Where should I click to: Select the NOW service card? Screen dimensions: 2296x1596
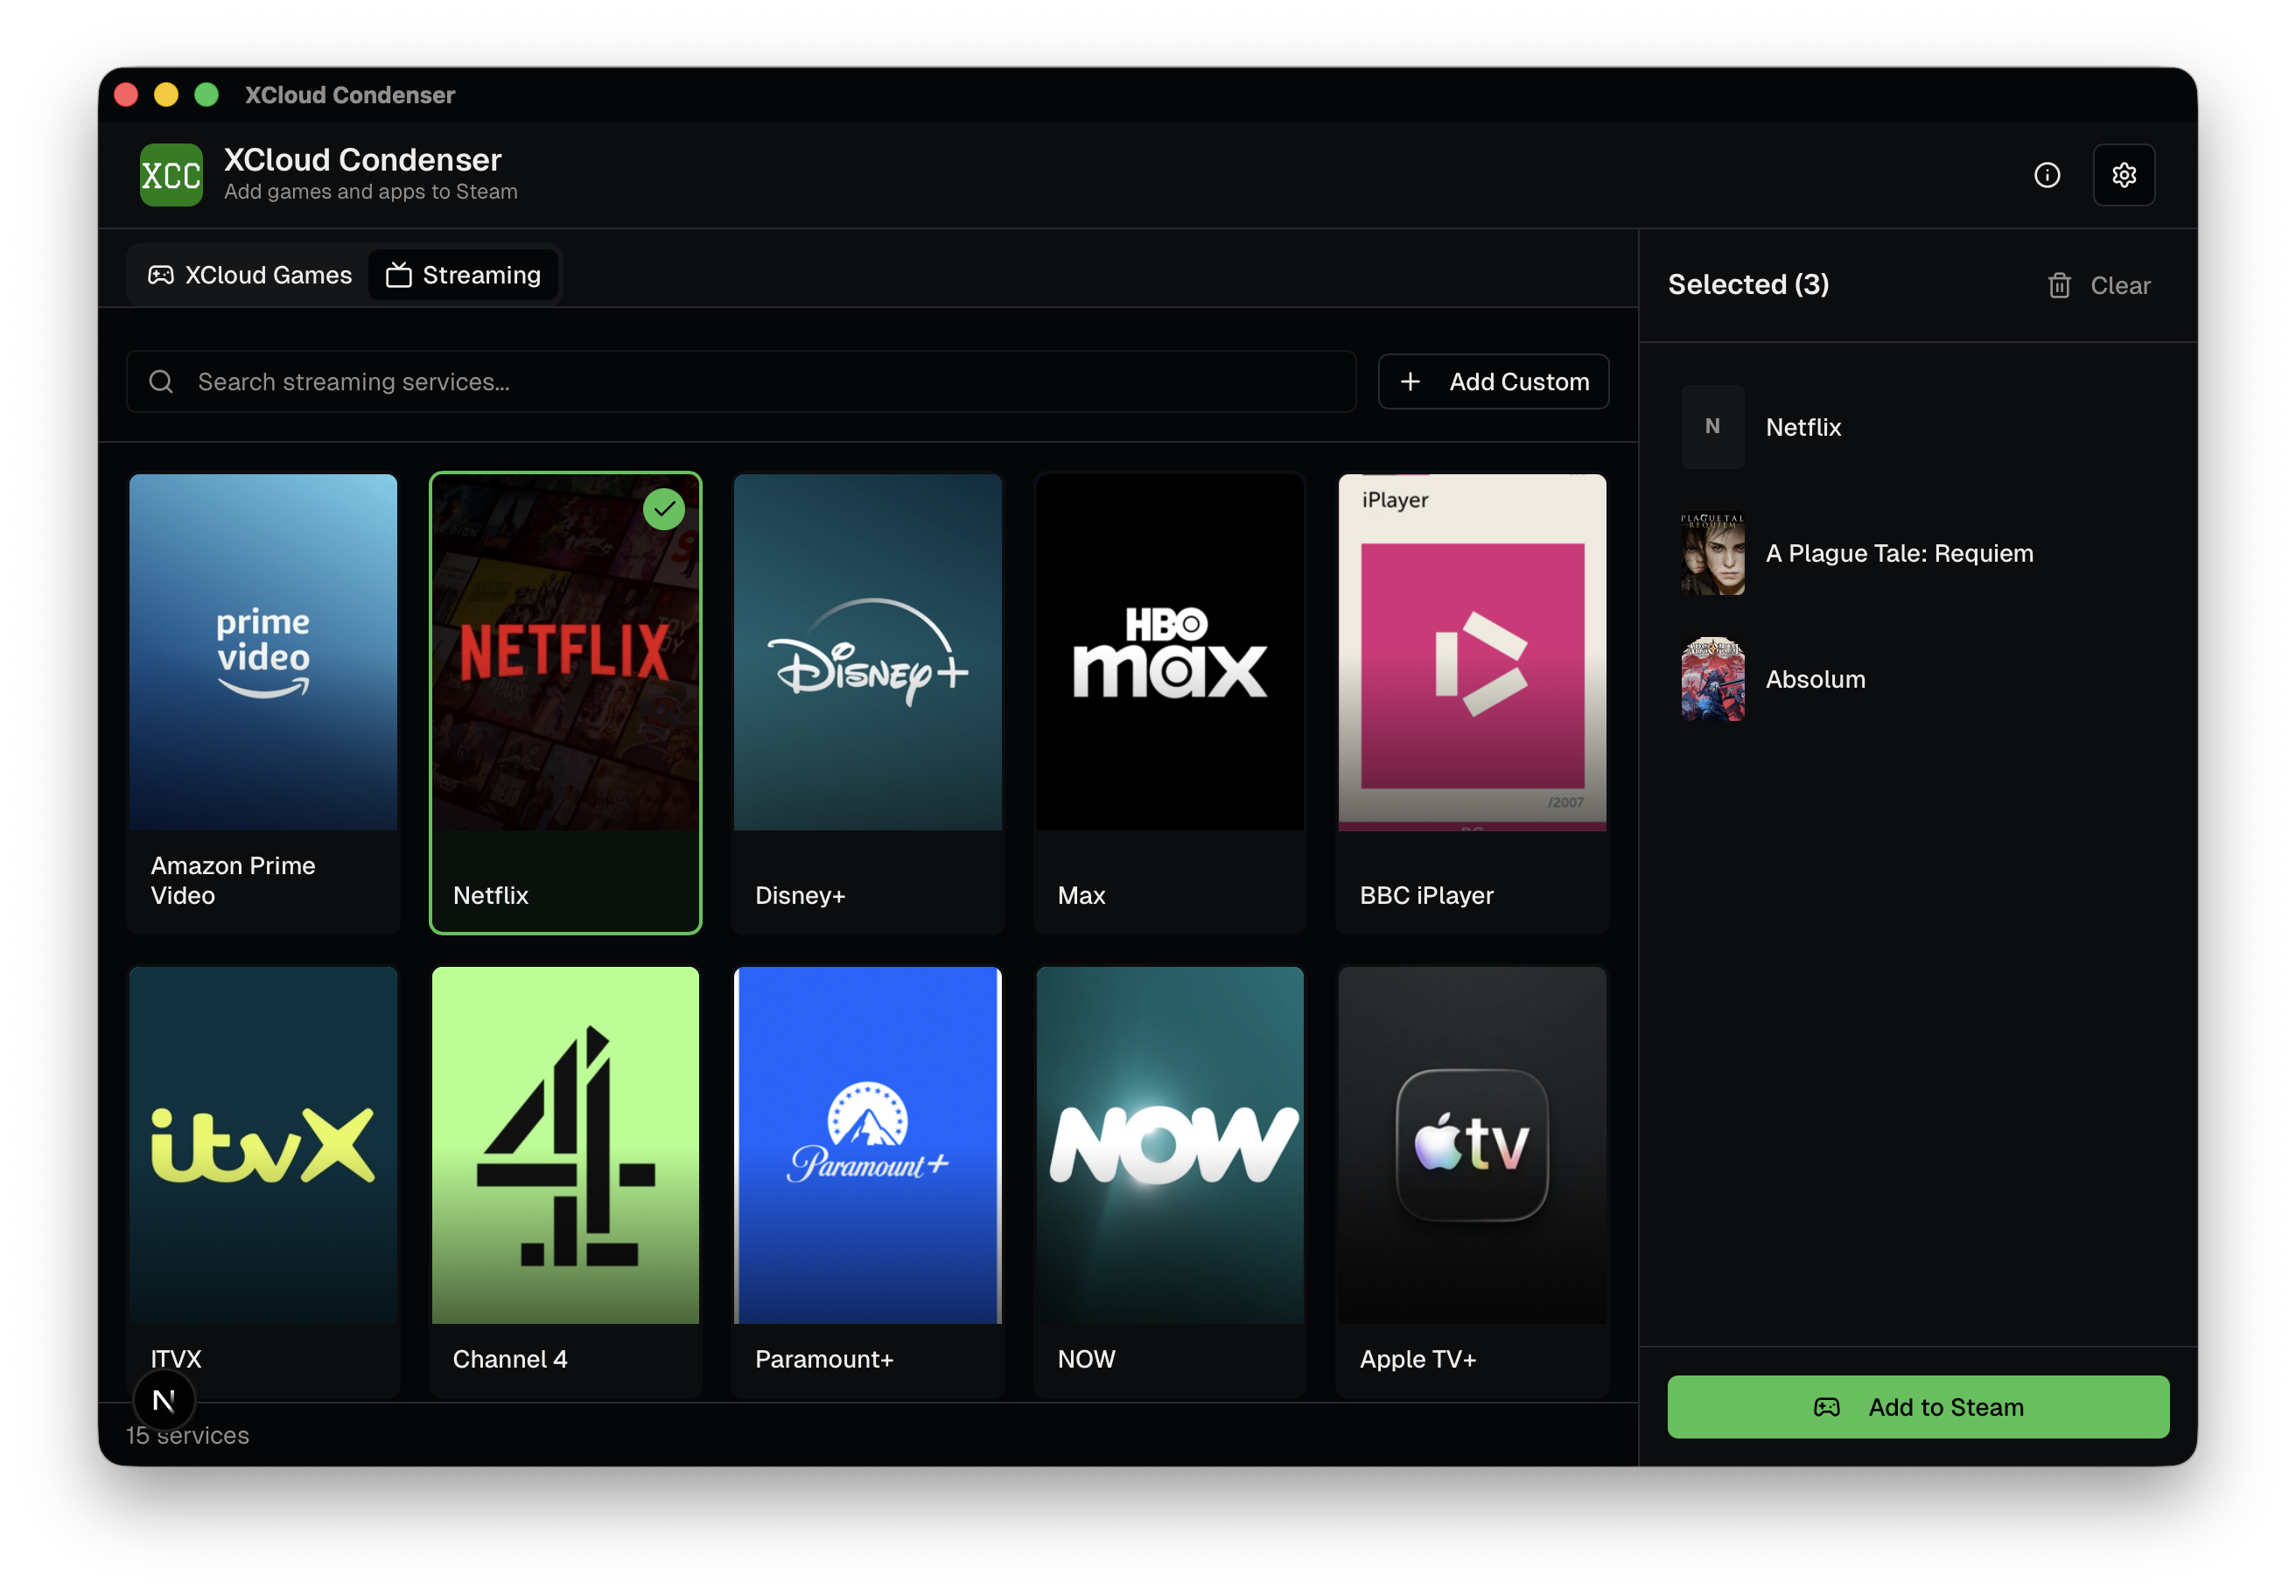[1170, 1181]
